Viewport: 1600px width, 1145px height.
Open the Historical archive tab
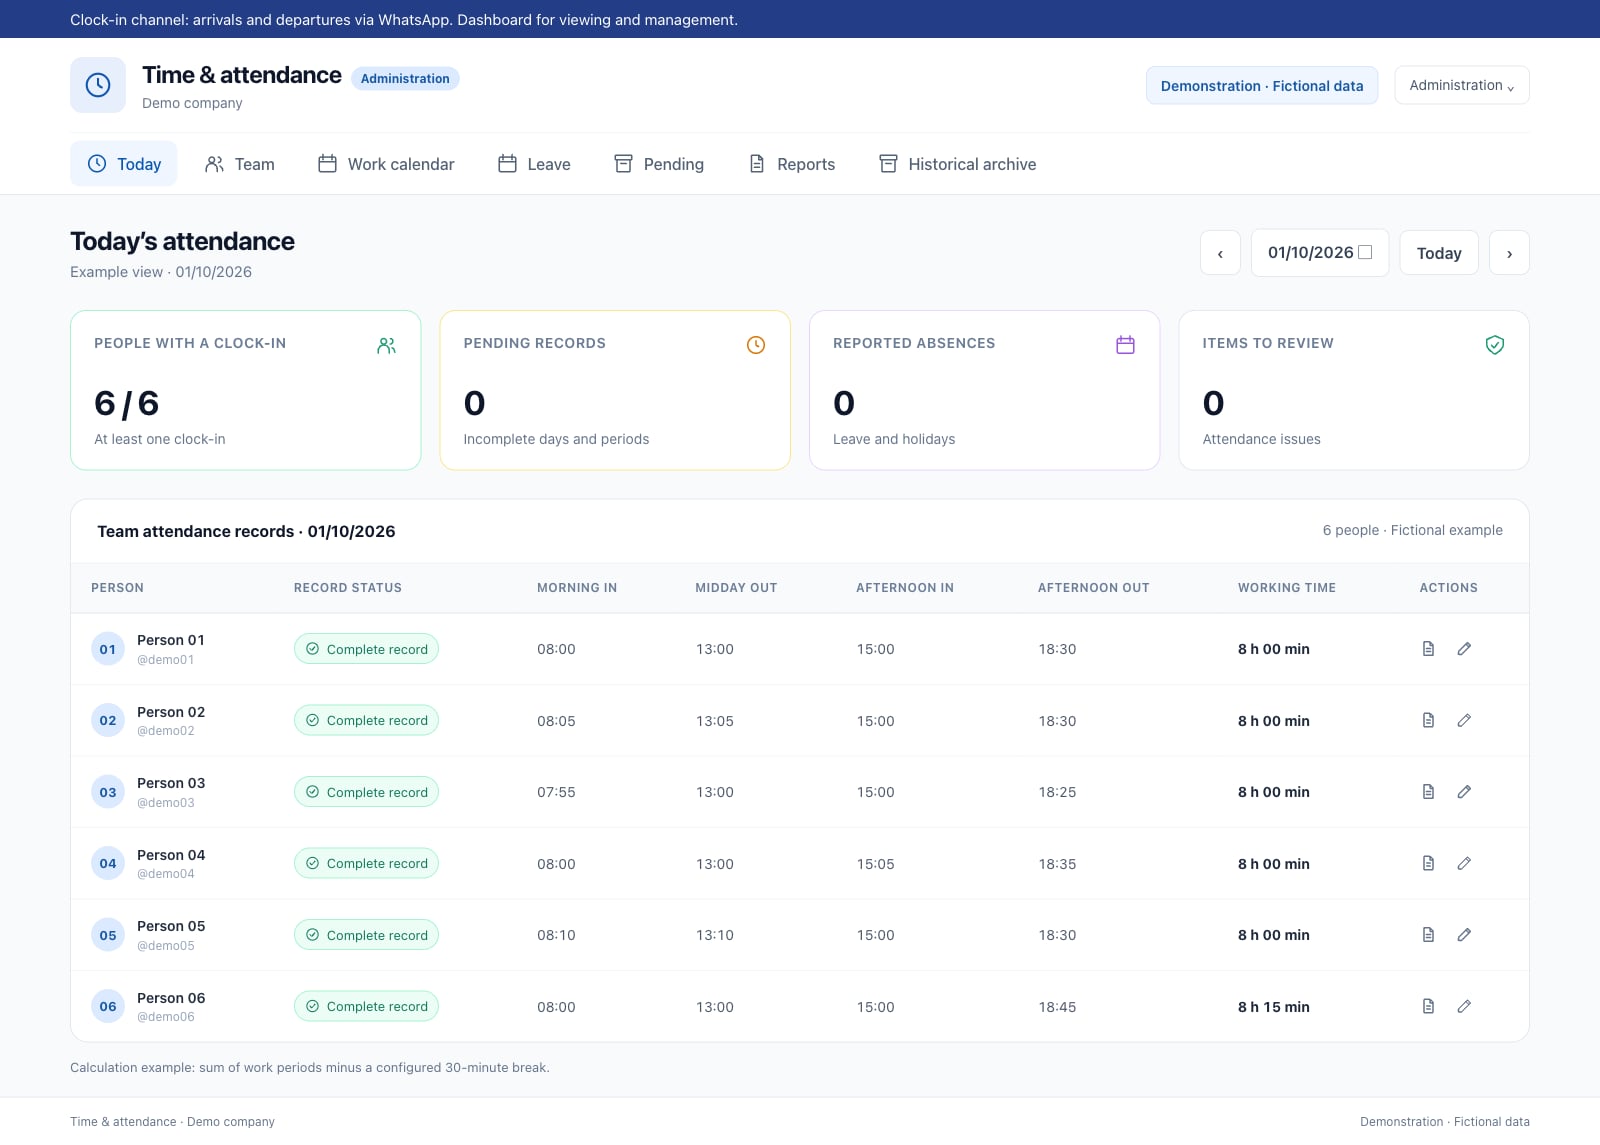click(x=957, y=164)
